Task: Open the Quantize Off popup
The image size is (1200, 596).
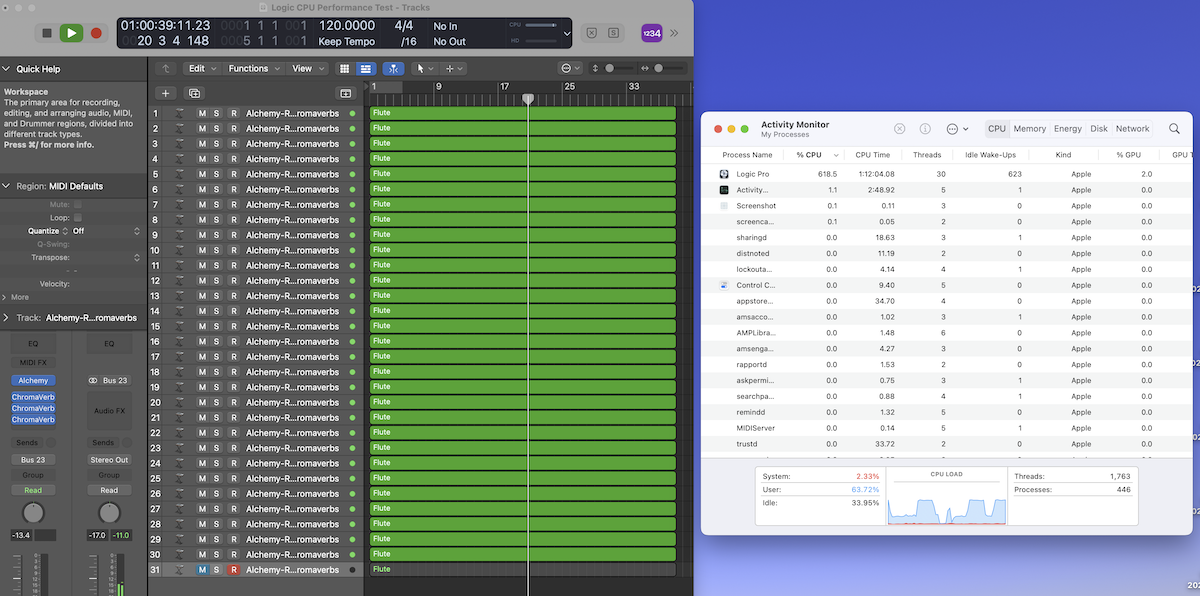Action: pyautogui.click(x=106, y=231)
